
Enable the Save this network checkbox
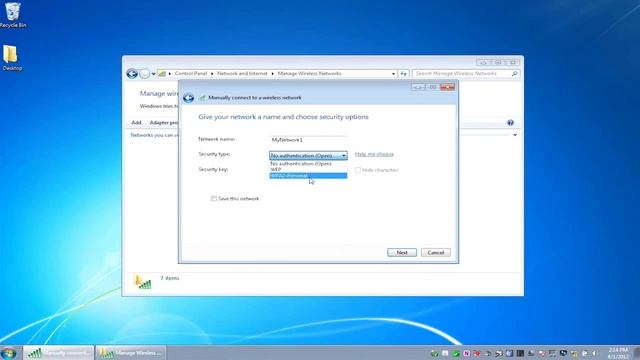[x=213, y=198]
